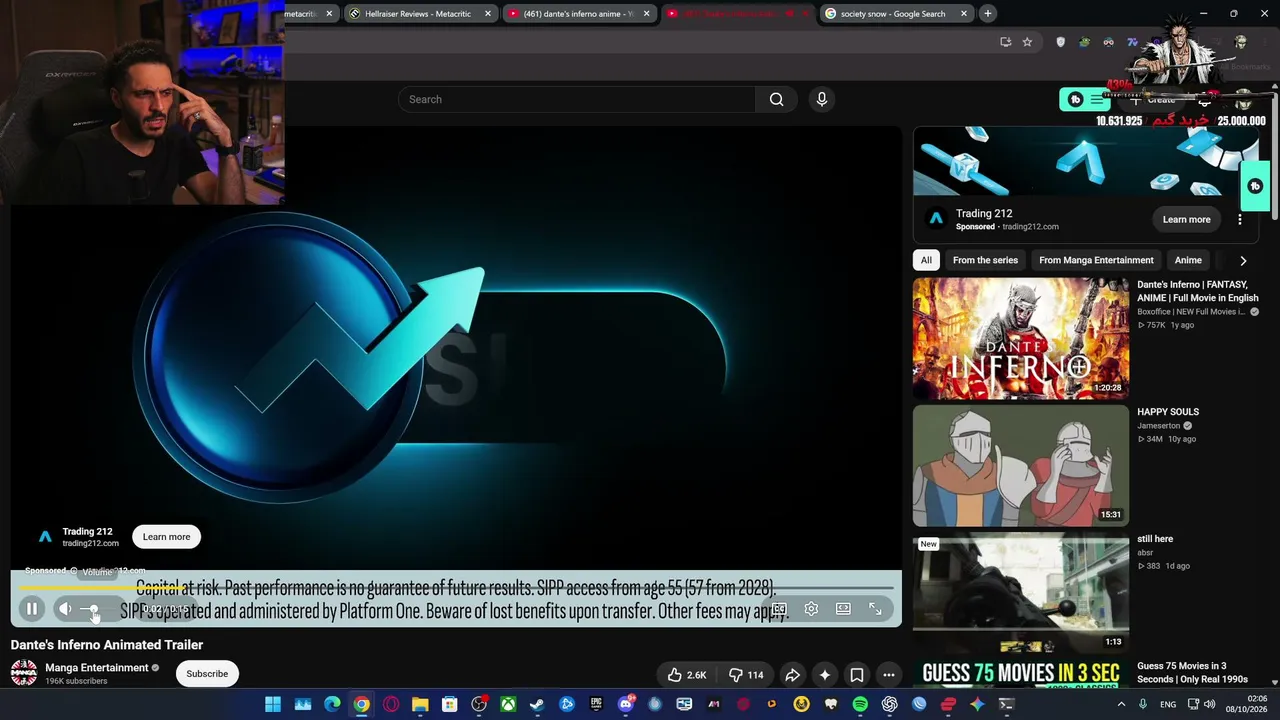Click the install app icon in the address bar
Screen dimensions: 1280x720
click(x=1005, y=42)
